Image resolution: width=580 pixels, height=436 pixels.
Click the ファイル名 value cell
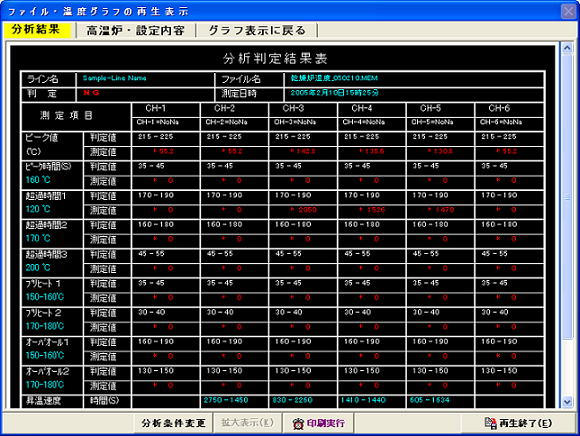pos(414,79)
